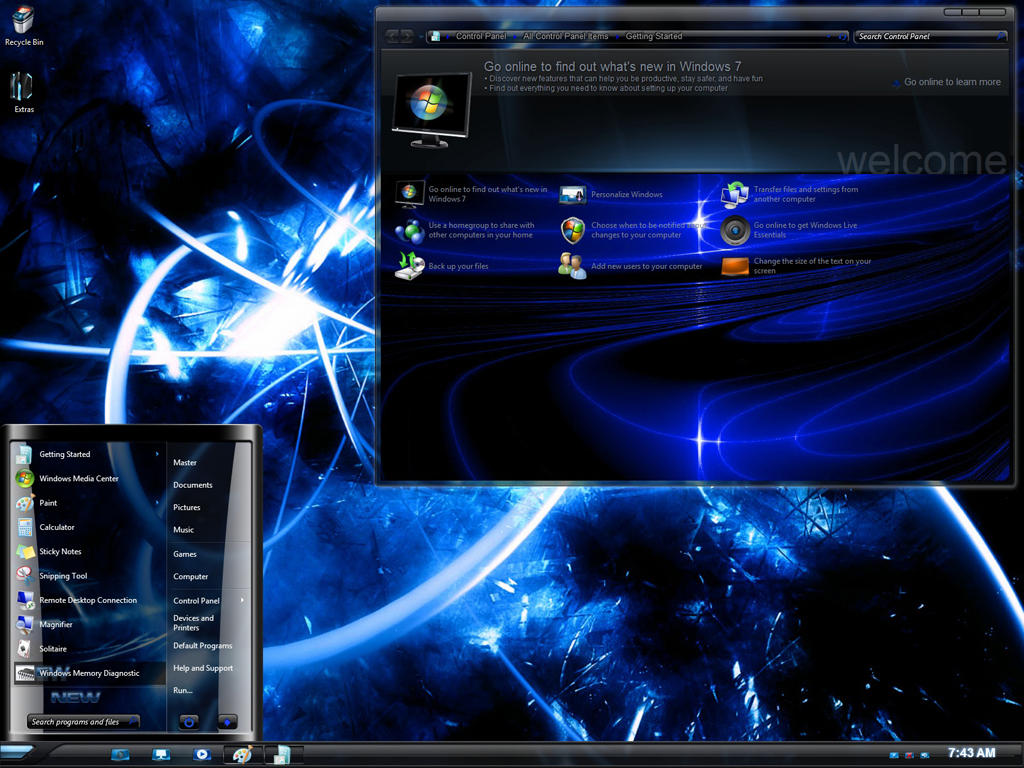Click the volume tray icon
1024x768 pixels.
925,755
